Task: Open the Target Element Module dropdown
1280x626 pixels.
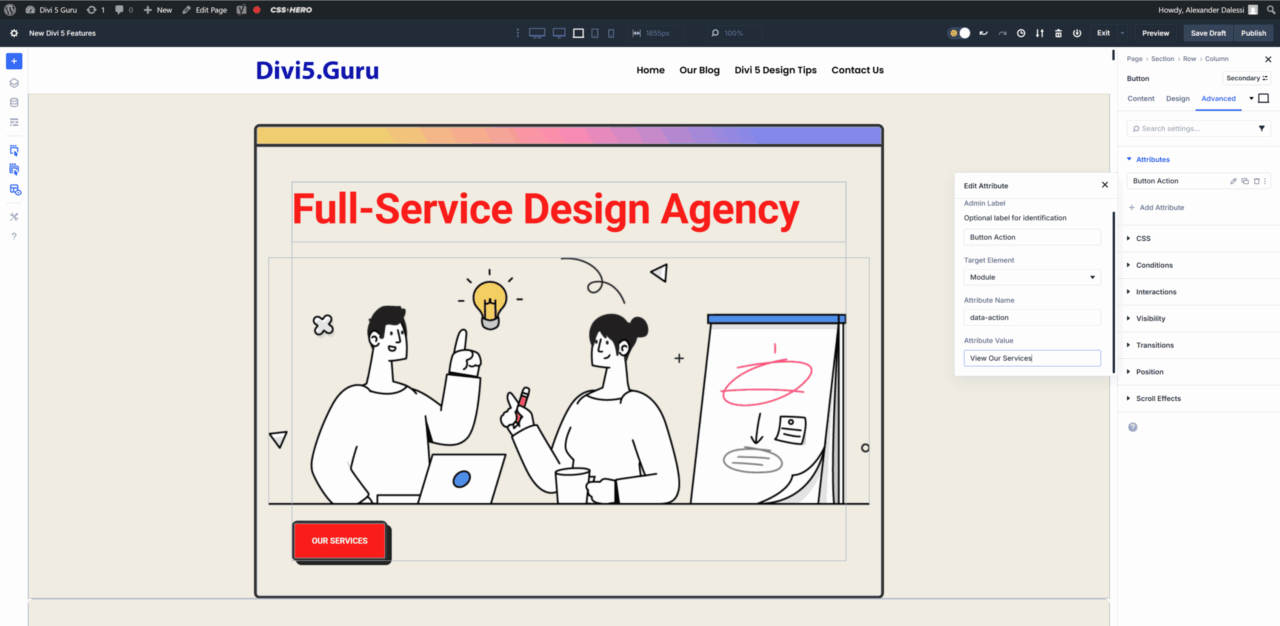Action: pyautogui.click(x=1032, y=277)
